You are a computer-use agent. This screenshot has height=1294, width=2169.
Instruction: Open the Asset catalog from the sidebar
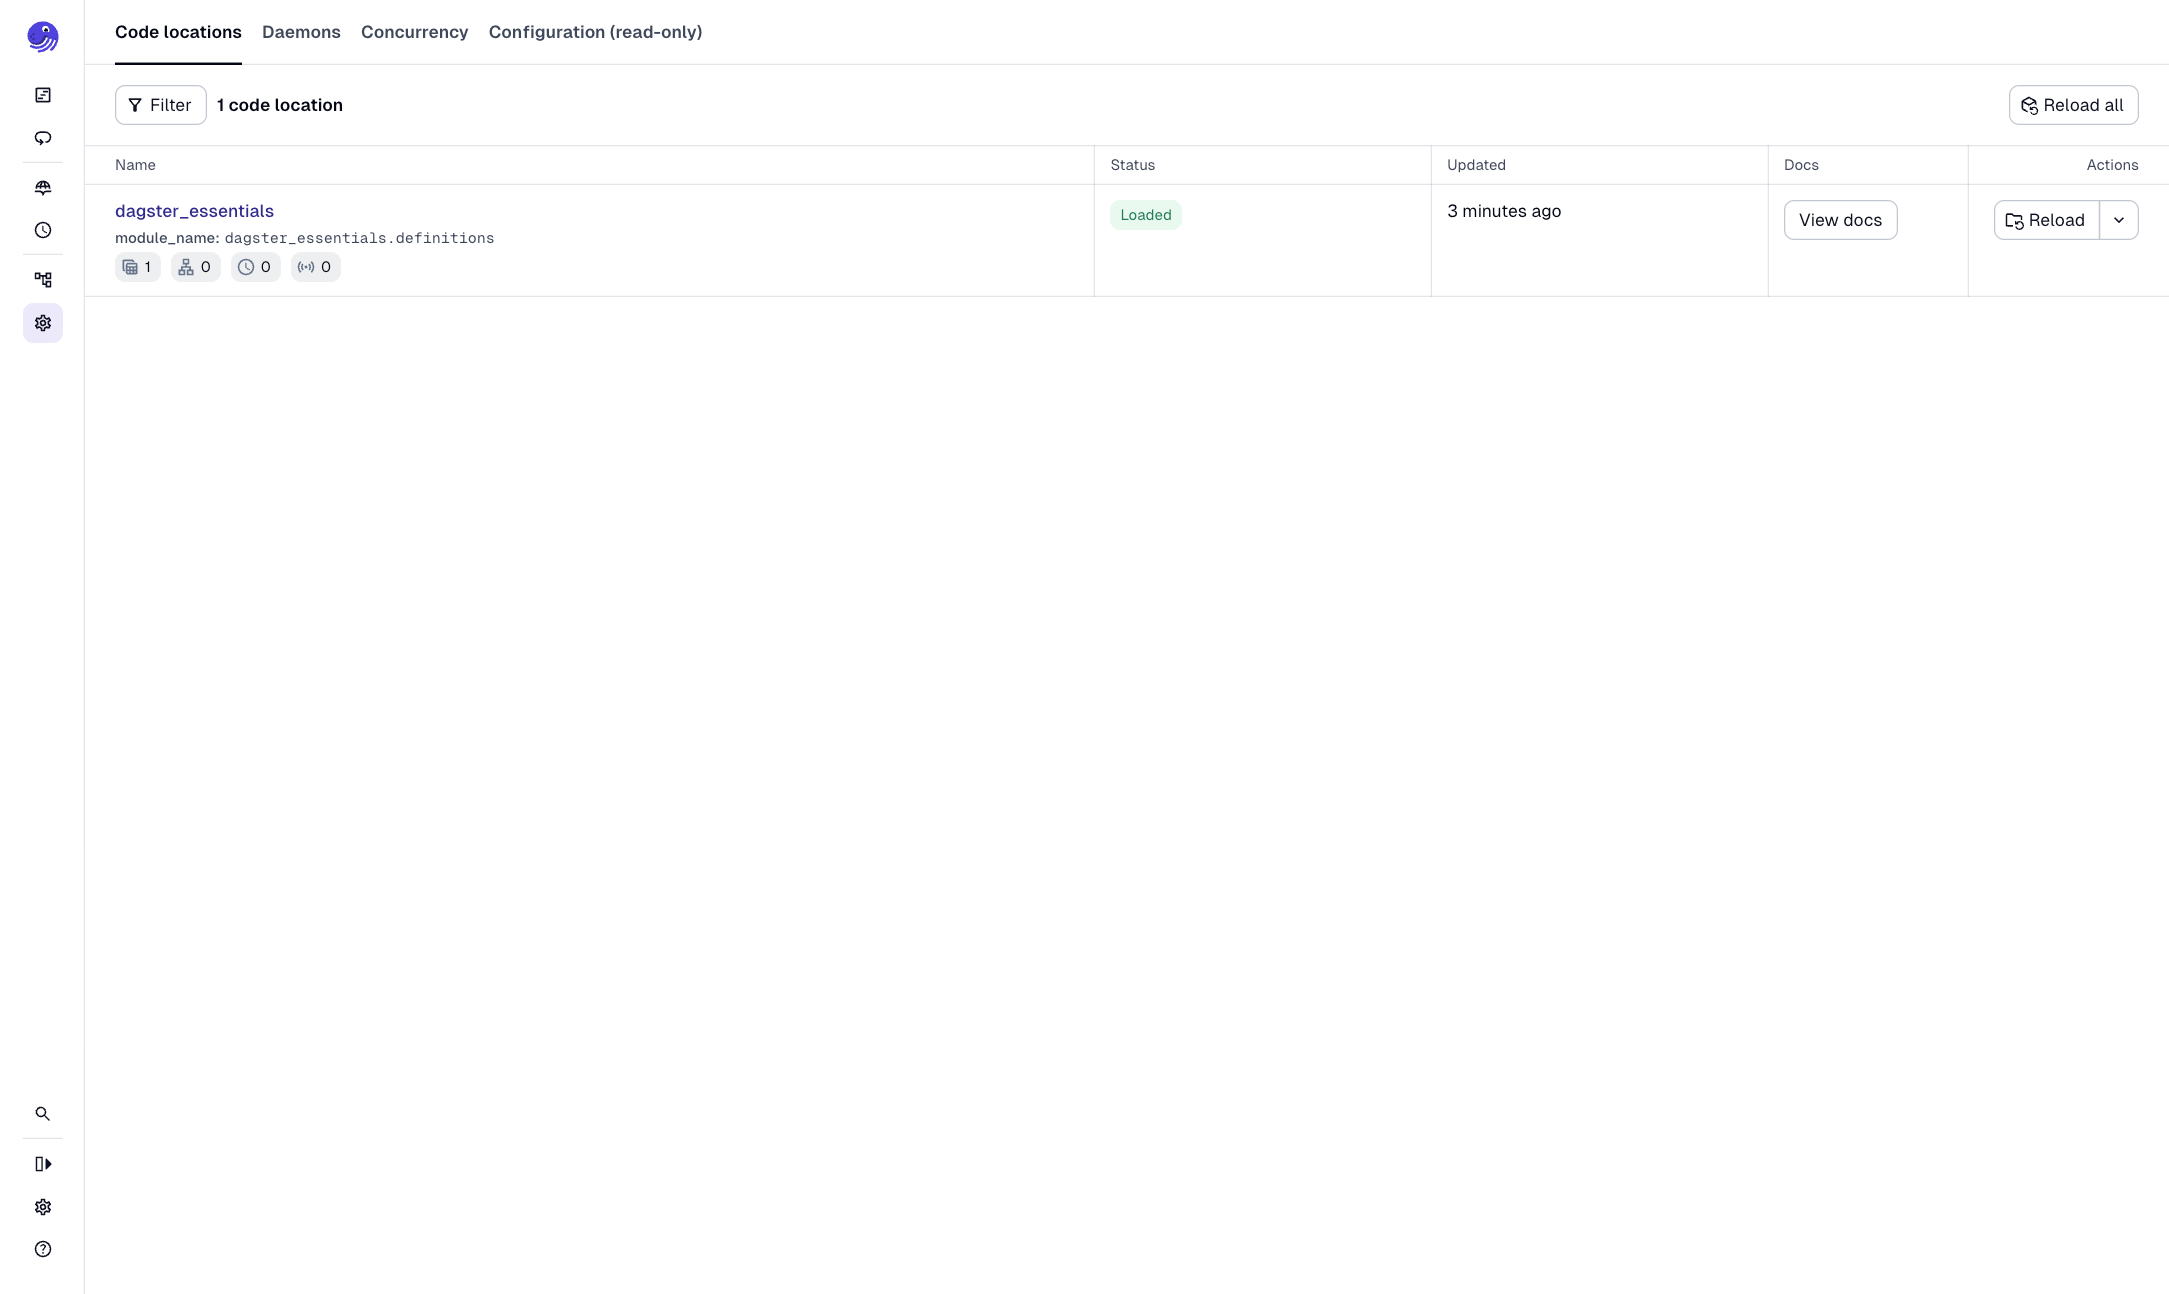(x=43, y=94)
